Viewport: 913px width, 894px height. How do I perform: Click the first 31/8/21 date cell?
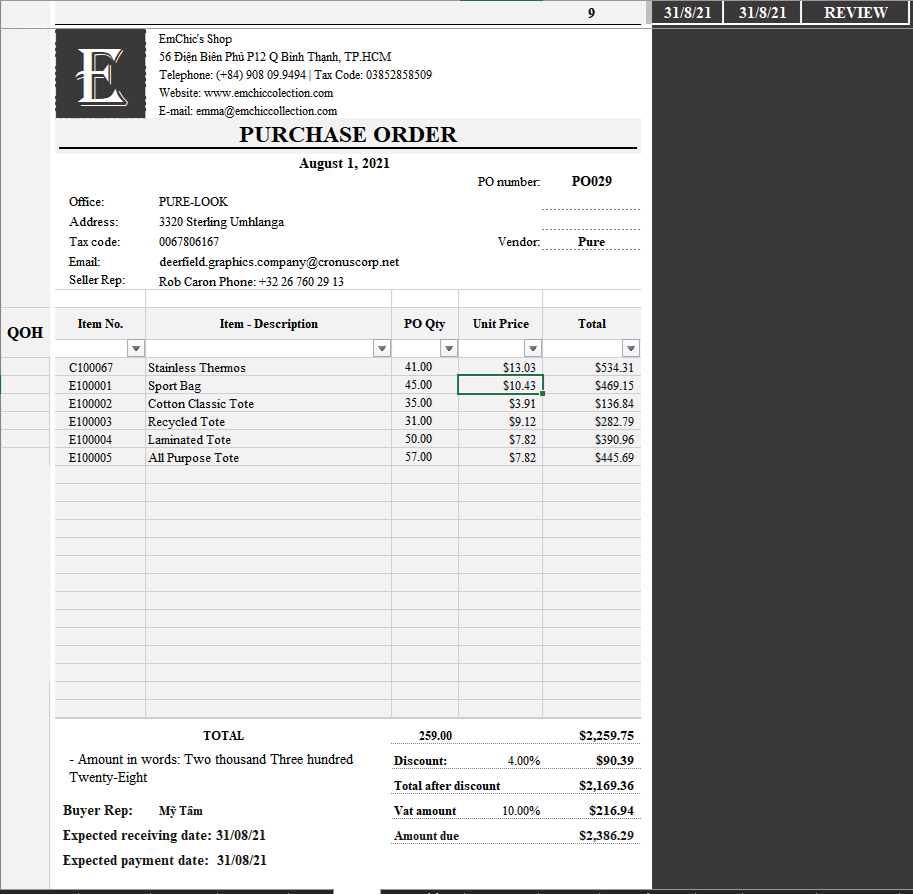click(688, 13)
